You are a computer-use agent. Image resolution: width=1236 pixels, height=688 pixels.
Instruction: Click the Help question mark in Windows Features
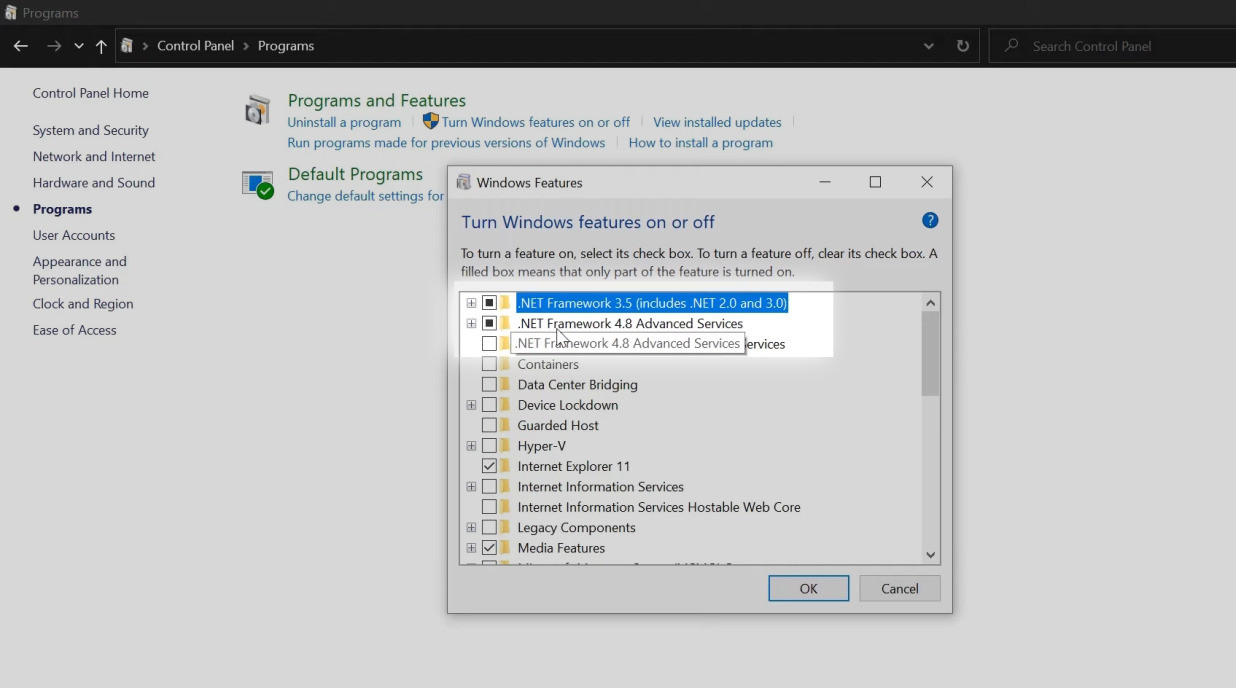pyautogui.click(x=930, y=220)
